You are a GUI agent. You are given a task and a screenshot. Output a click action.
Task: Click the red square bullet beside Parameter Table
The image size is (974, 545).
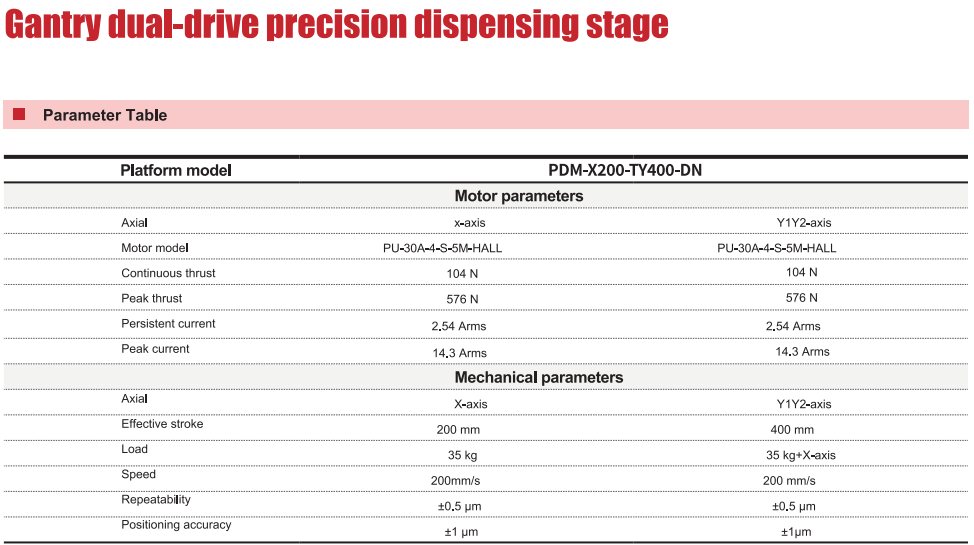coord(19,115)
